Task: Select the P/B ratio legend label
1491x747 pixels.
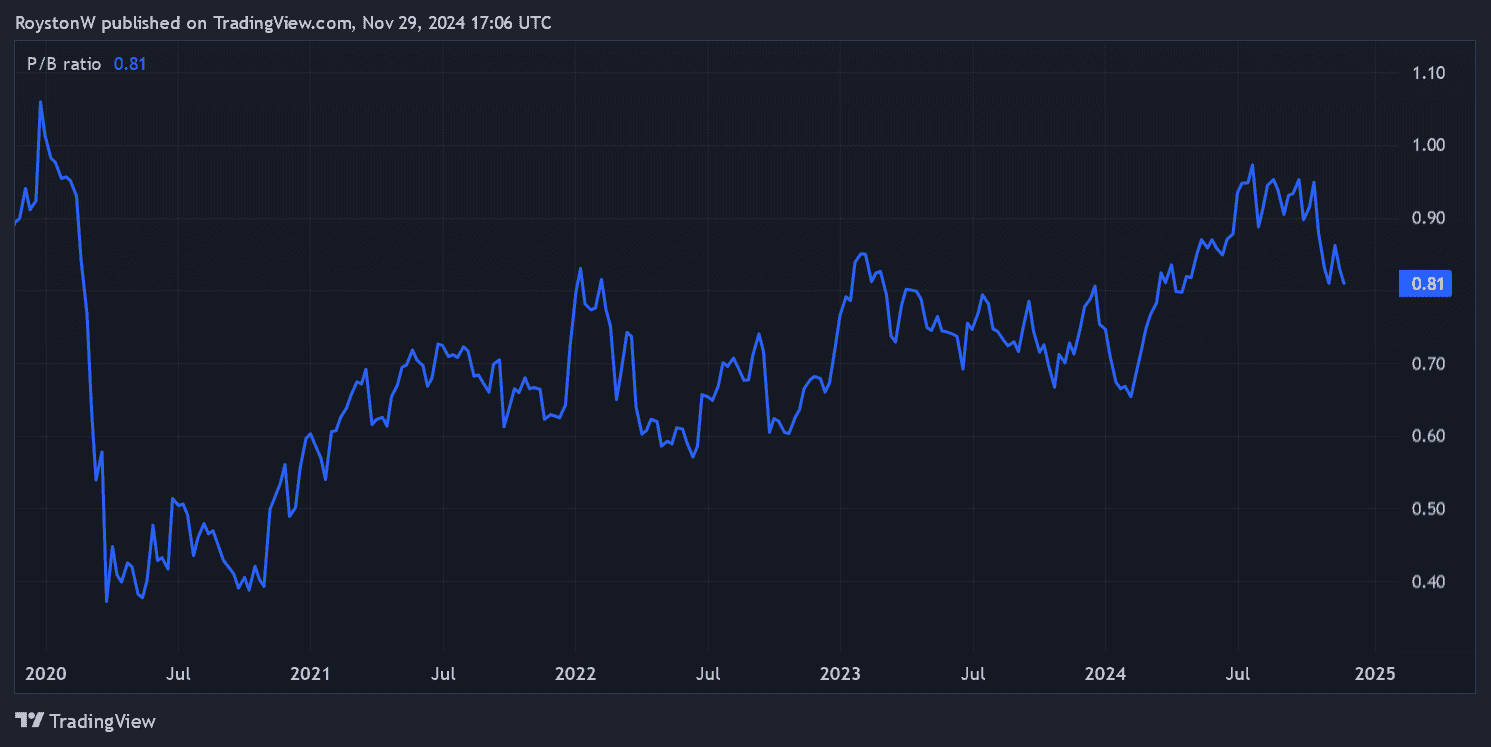Action: [x=64, y=64]
